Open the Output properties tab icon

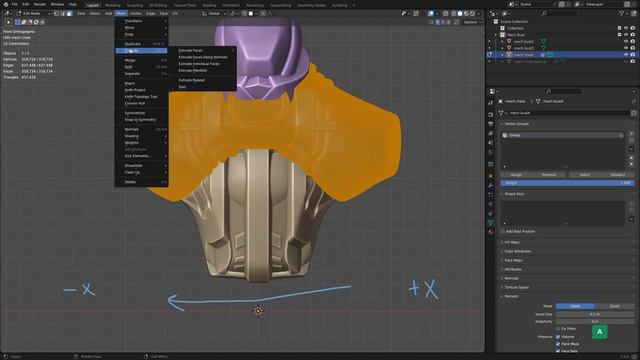tap(491, 124)
